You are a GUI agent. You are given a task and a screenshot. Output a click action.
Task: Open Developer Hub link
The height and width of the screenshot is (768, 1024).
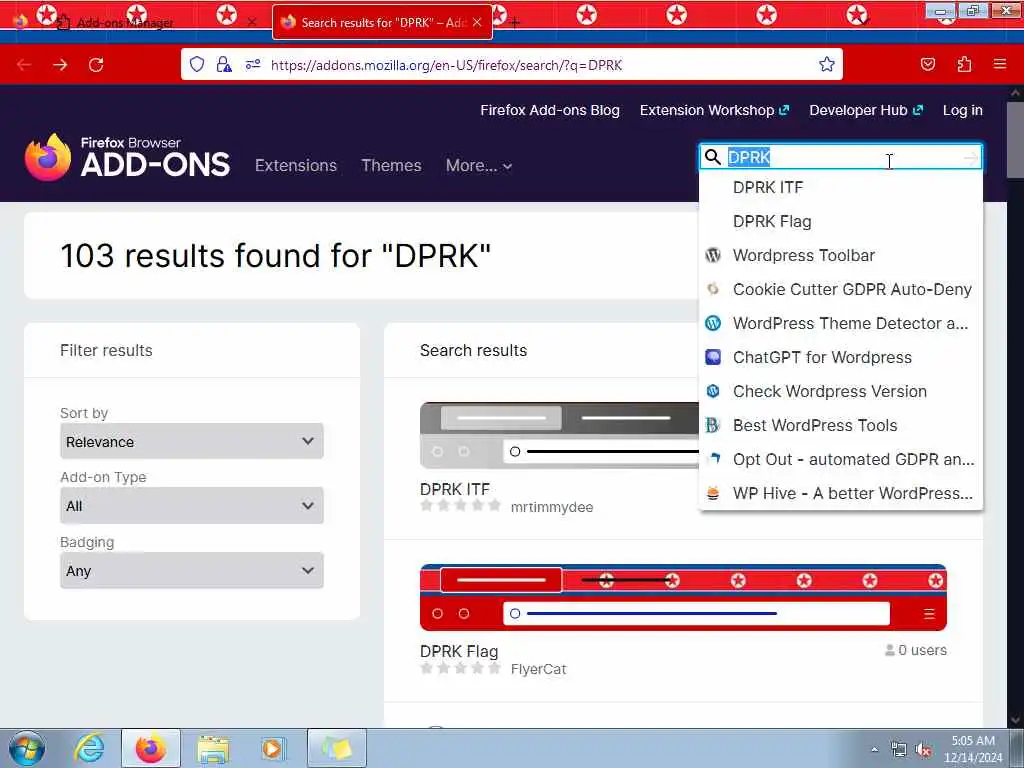click(866, 110)
